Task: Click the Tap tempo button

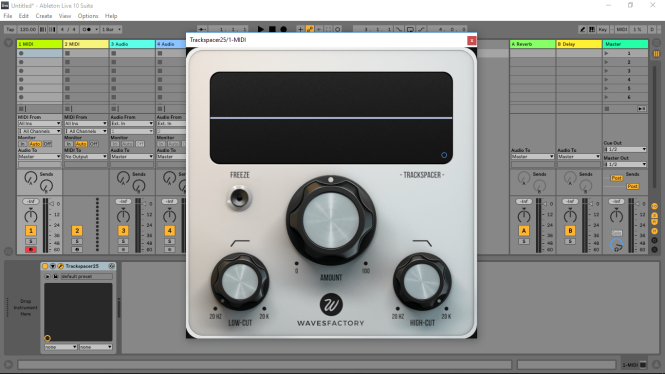Action: pos(10,29)
